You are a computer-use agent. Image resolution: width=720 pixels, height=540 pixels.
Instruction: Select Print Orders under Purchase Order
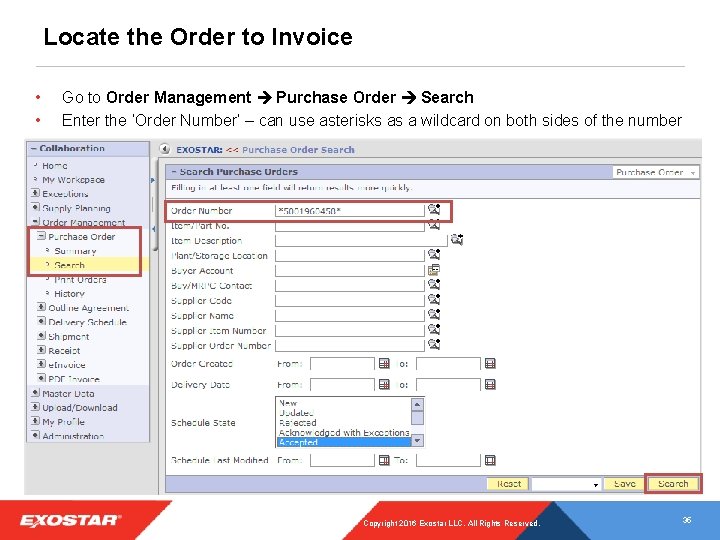click(80, 280)
